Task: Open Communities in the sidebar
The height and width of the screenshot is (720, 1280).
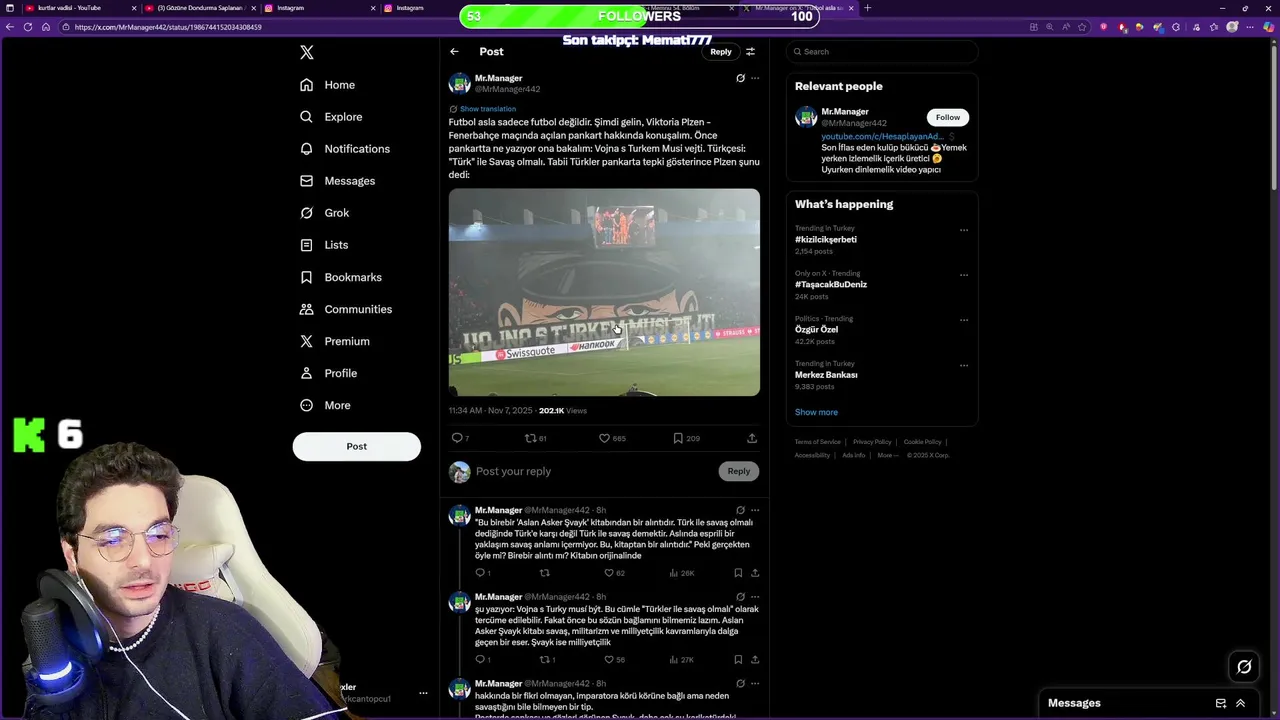Action: click(x=346, y=309)
